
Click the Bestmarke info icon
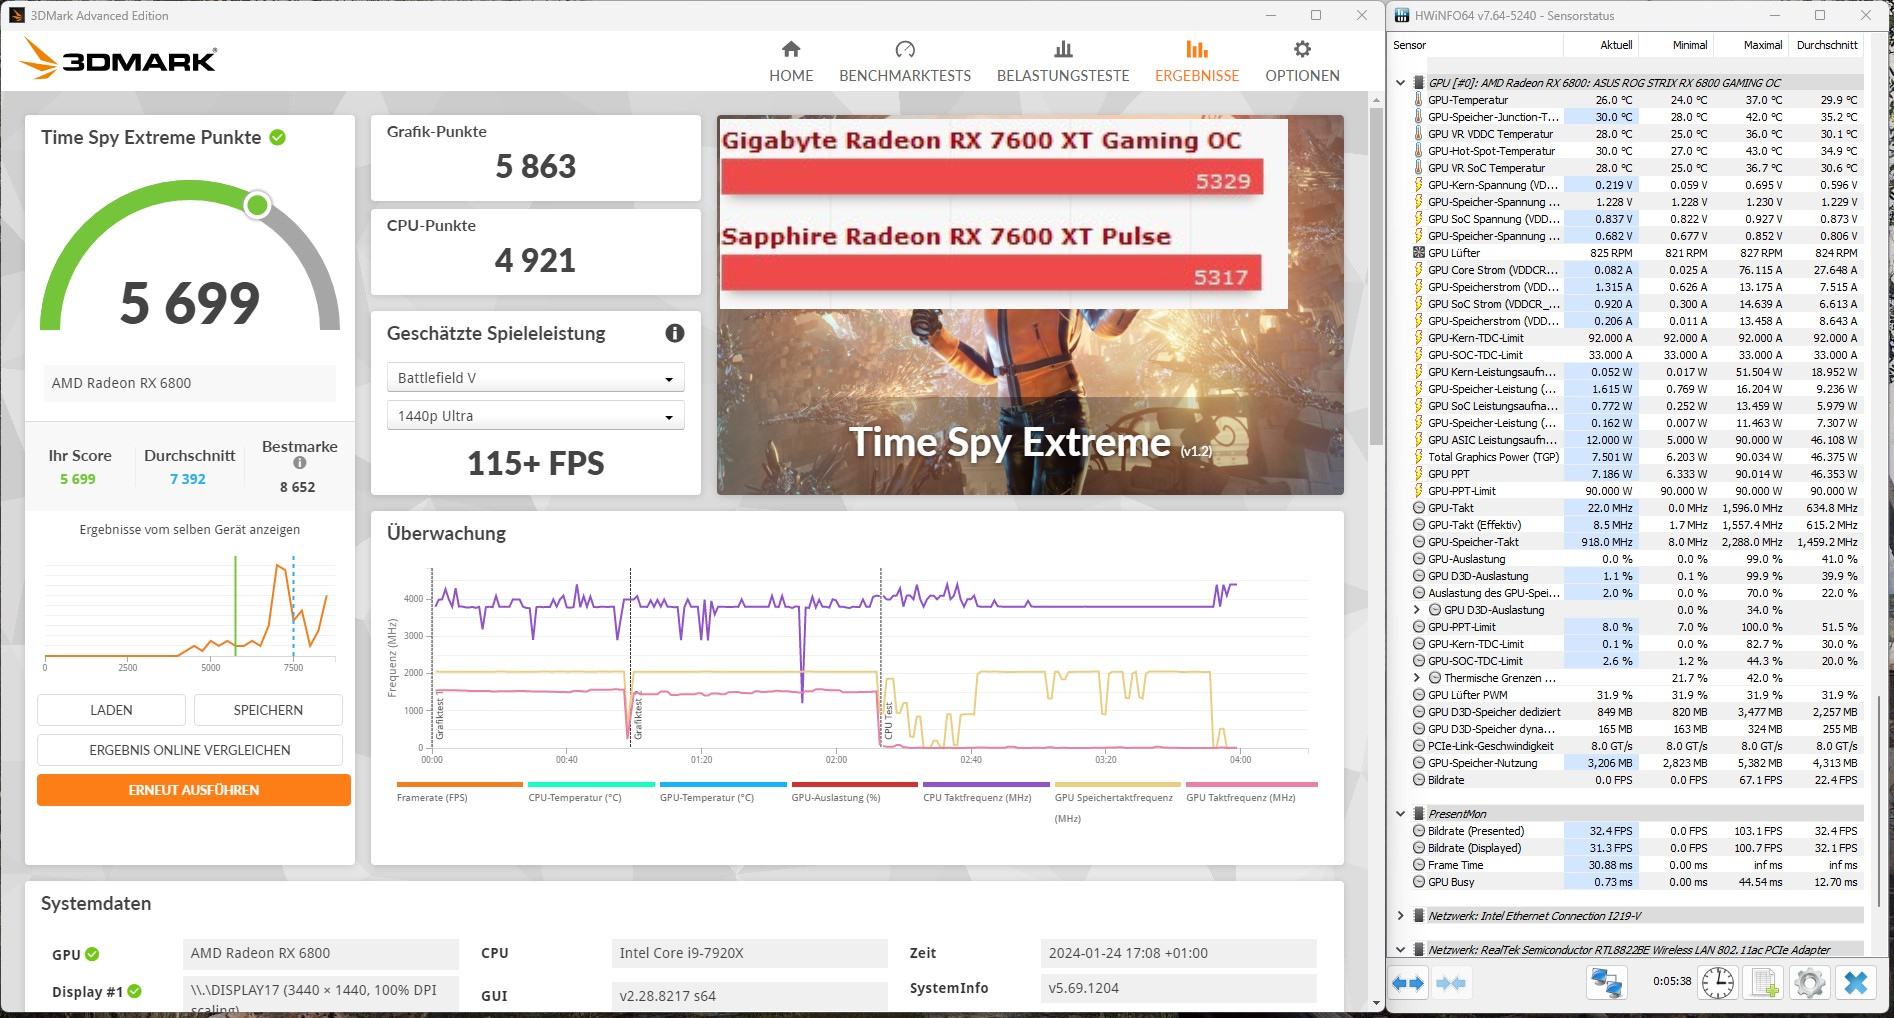click(299, 463)
